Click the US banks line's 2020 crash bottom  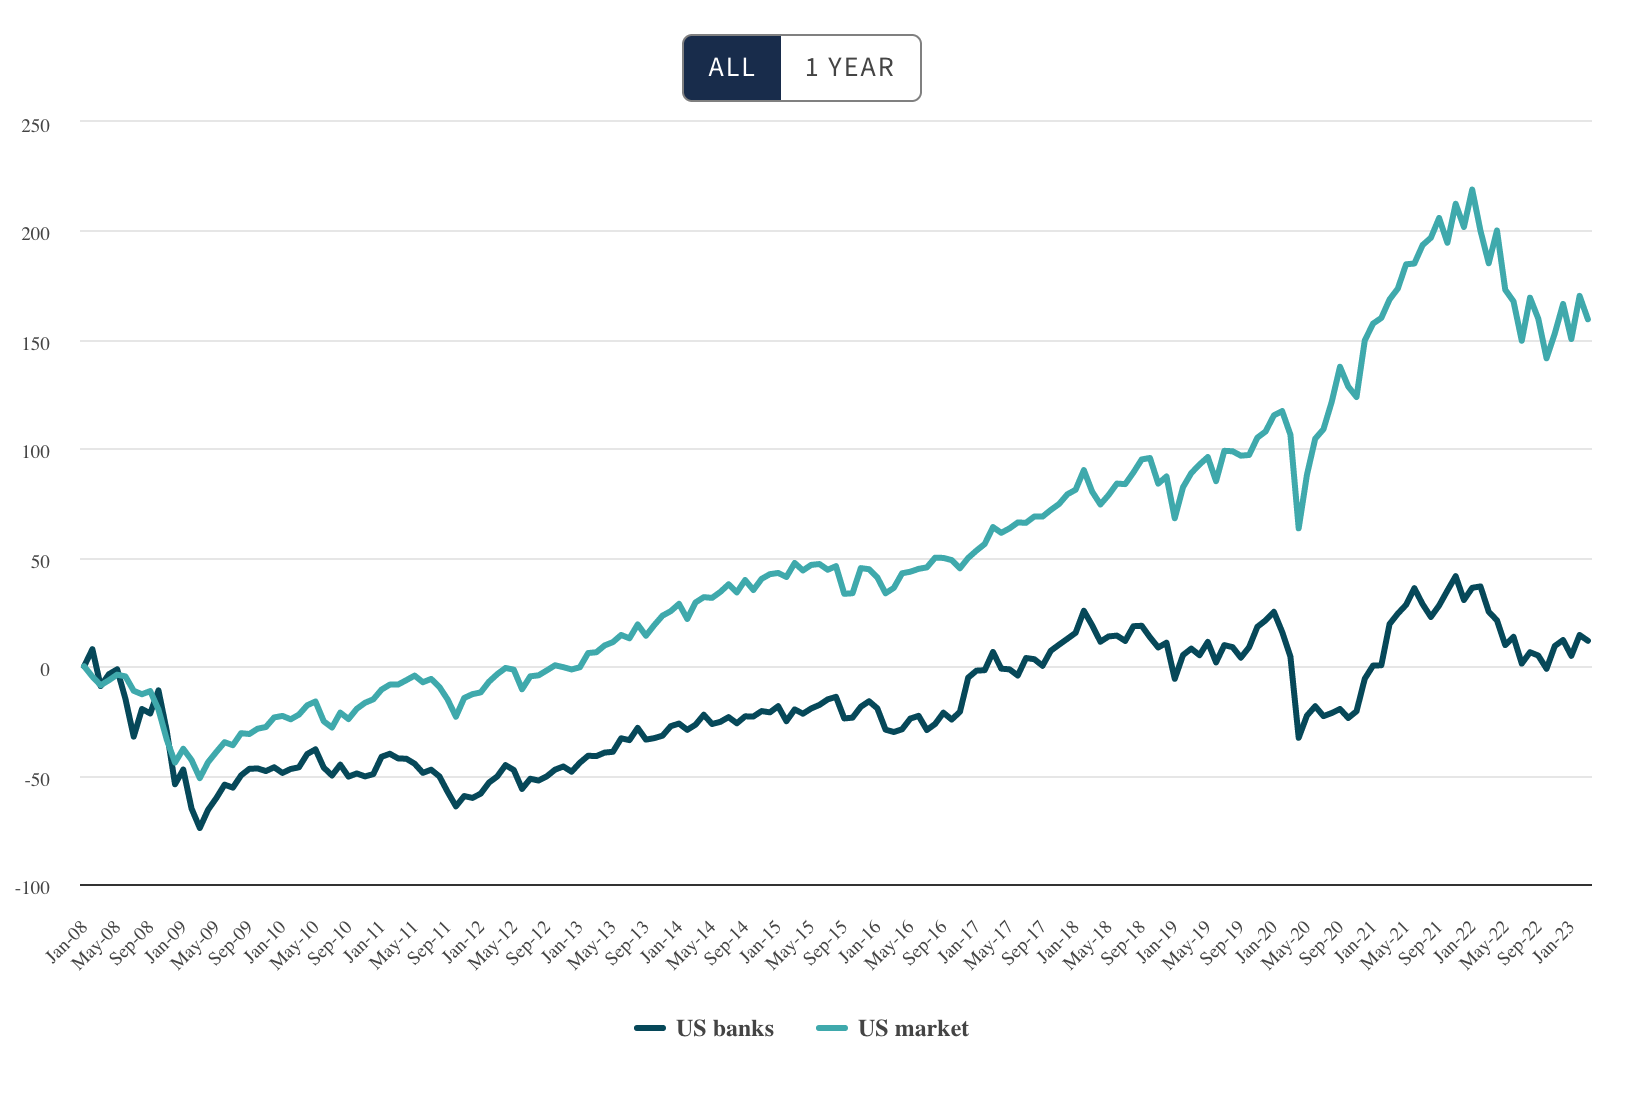pyautogui.click(x=1299, y=737)
